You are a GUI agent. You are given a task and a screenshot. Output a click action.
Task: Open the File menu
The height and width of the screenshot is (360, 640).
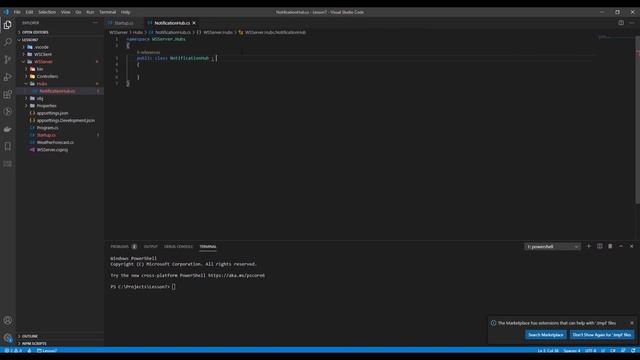[x=17, y=12]
